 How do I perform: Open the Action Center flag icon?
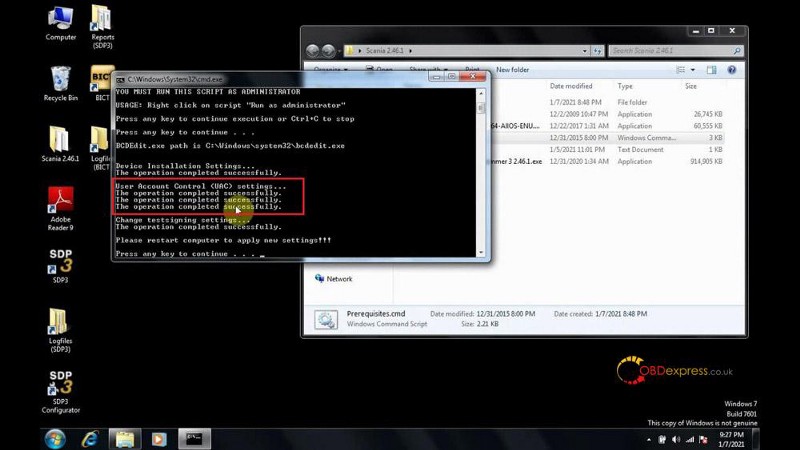704,439
